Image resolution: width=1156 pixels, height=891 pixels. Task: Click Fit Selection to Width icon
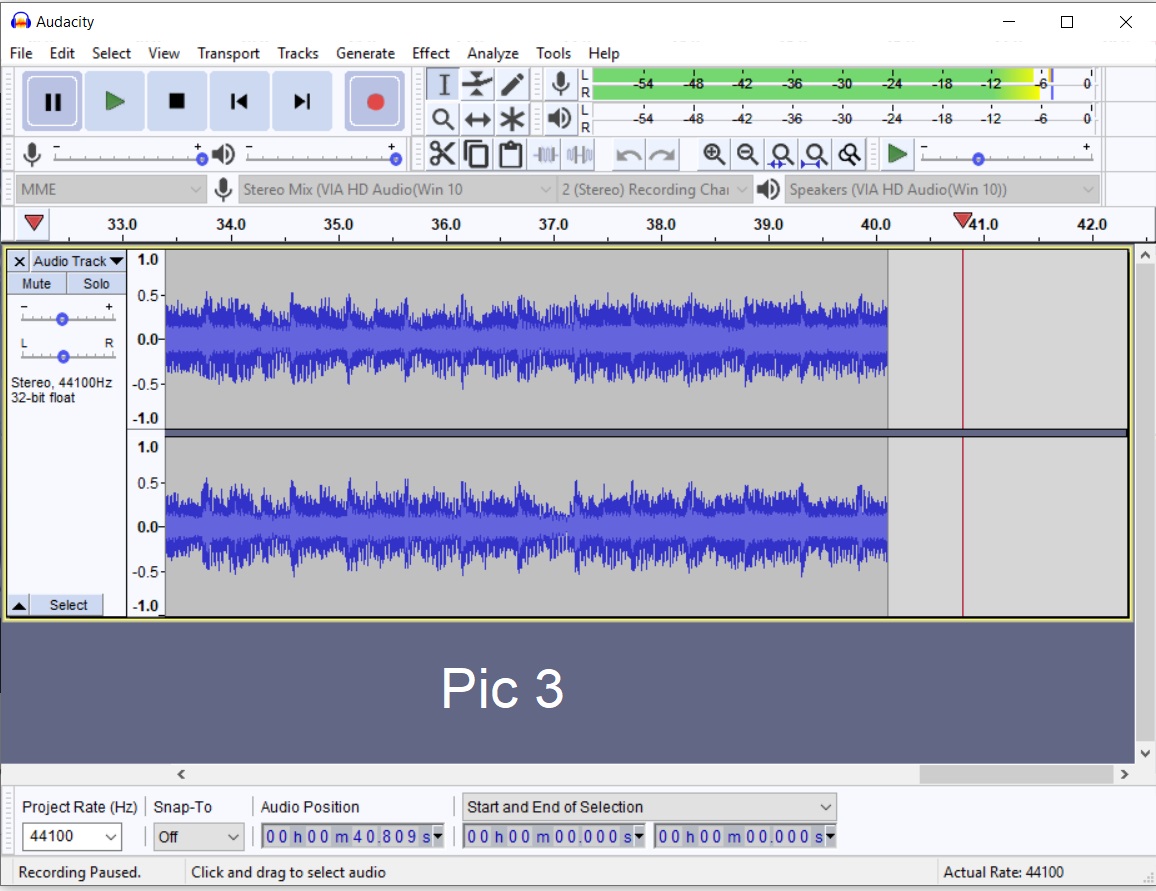click(781, 154)
